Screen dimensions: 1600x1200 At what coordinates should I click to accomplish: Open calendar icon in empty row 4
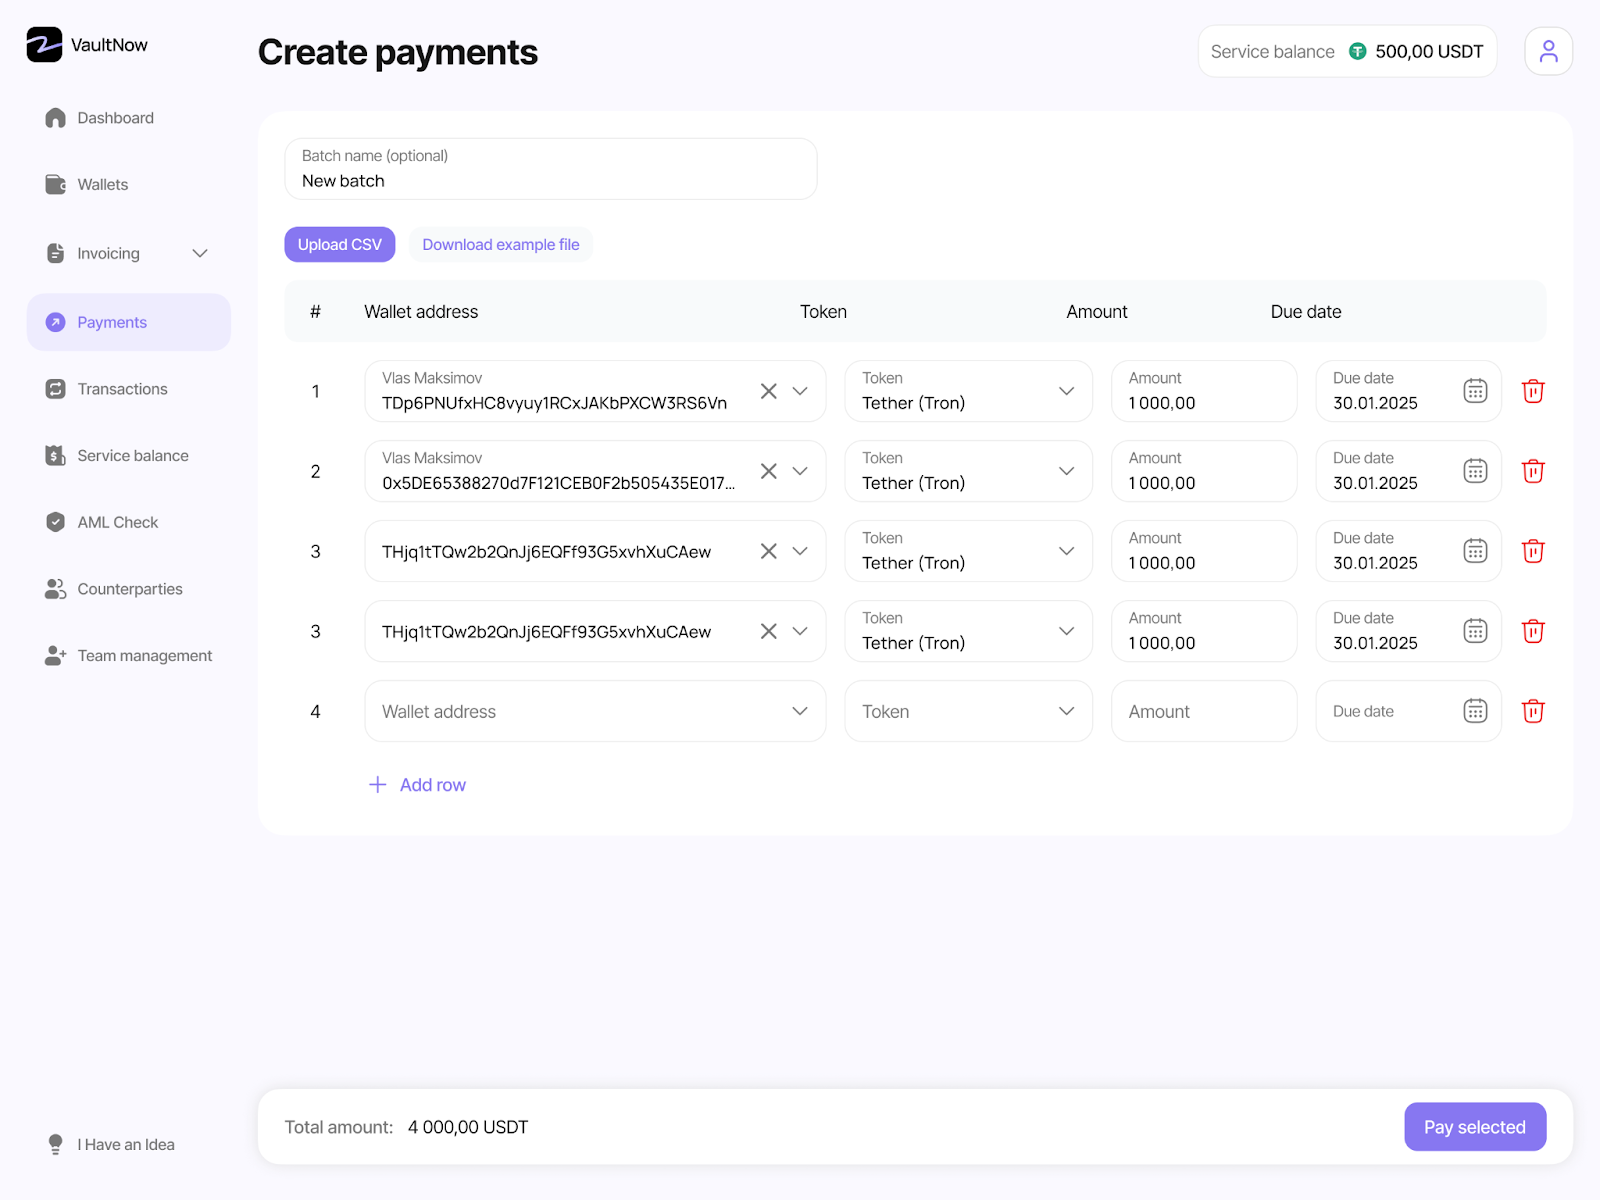(x=1475, y=711)
